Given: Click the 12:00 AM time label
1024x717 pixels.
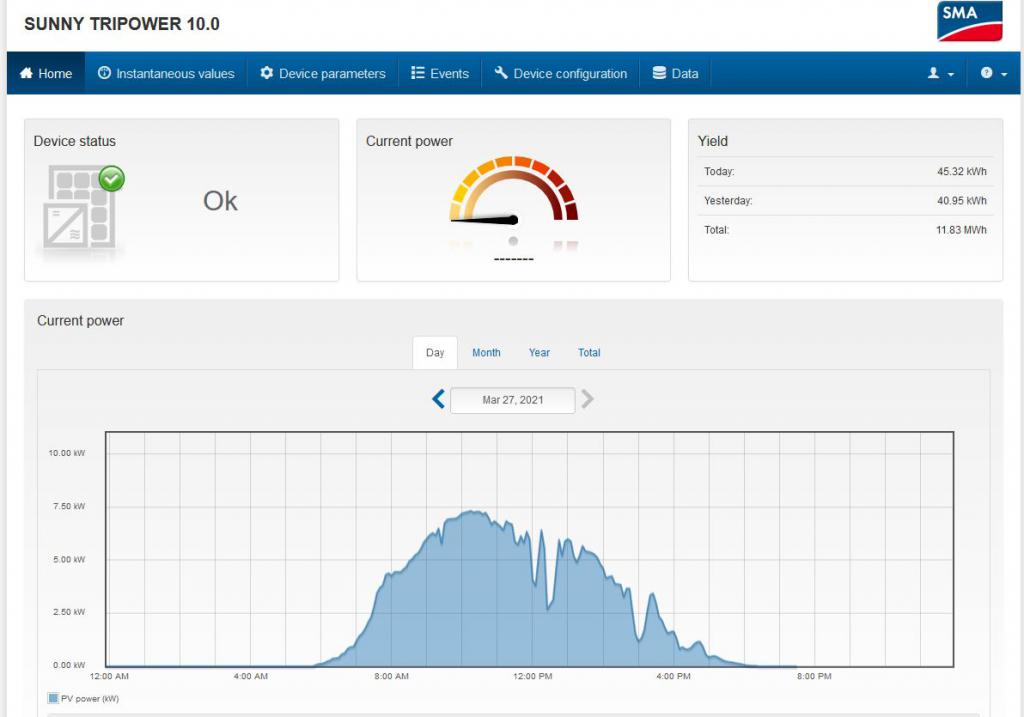Looking at the screenshot, I should tap(109, 677).
